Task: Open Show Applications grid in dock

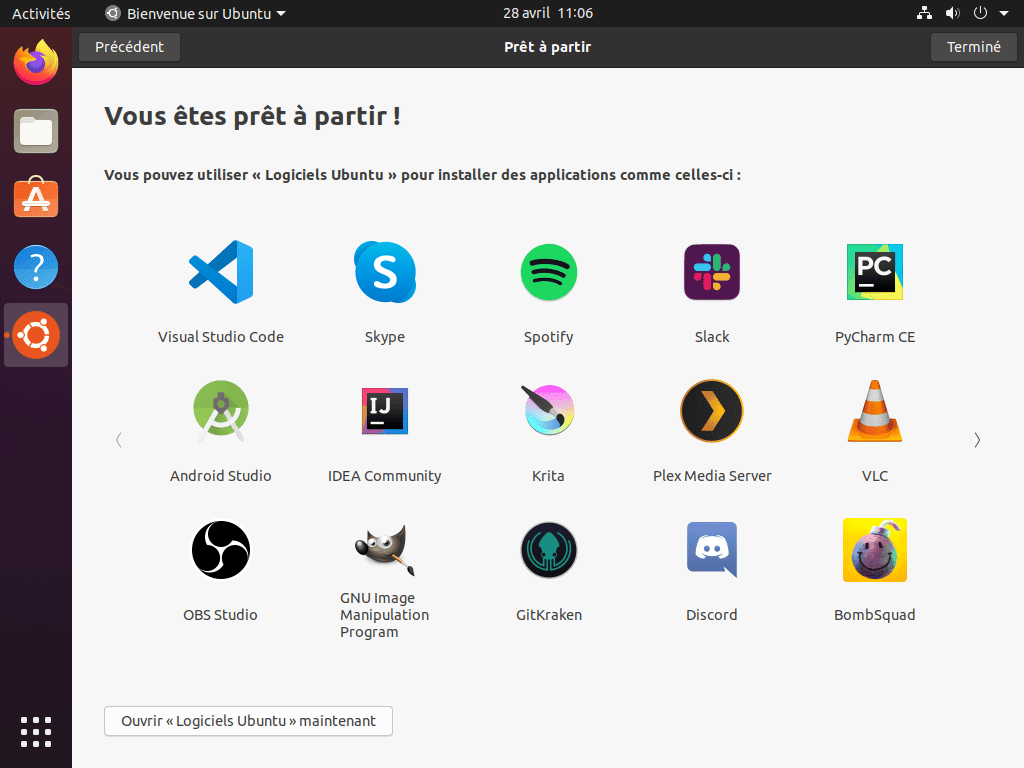Action: pos(36,732)
